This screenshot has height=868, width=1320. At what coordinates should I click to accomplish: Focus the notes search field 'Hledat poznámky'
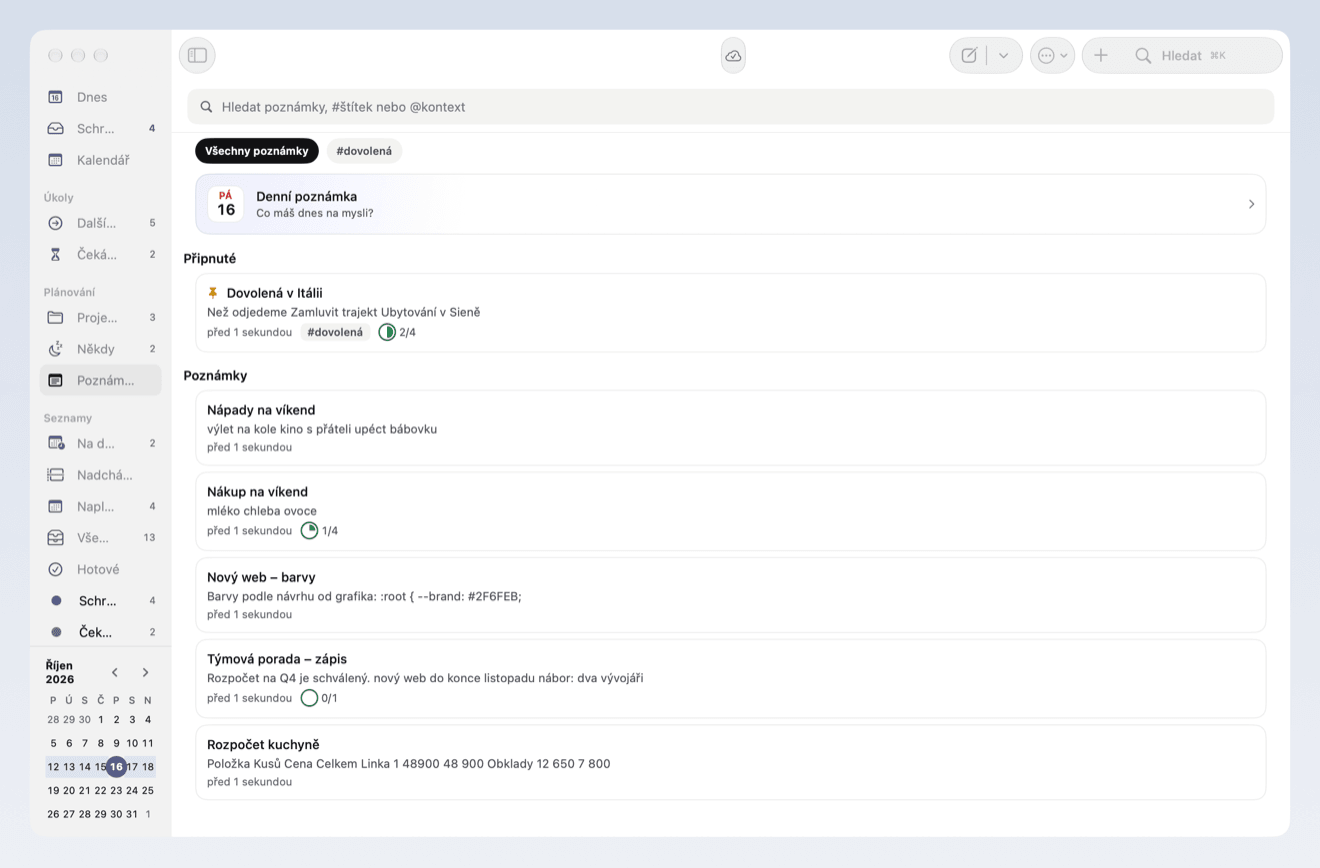730,107
